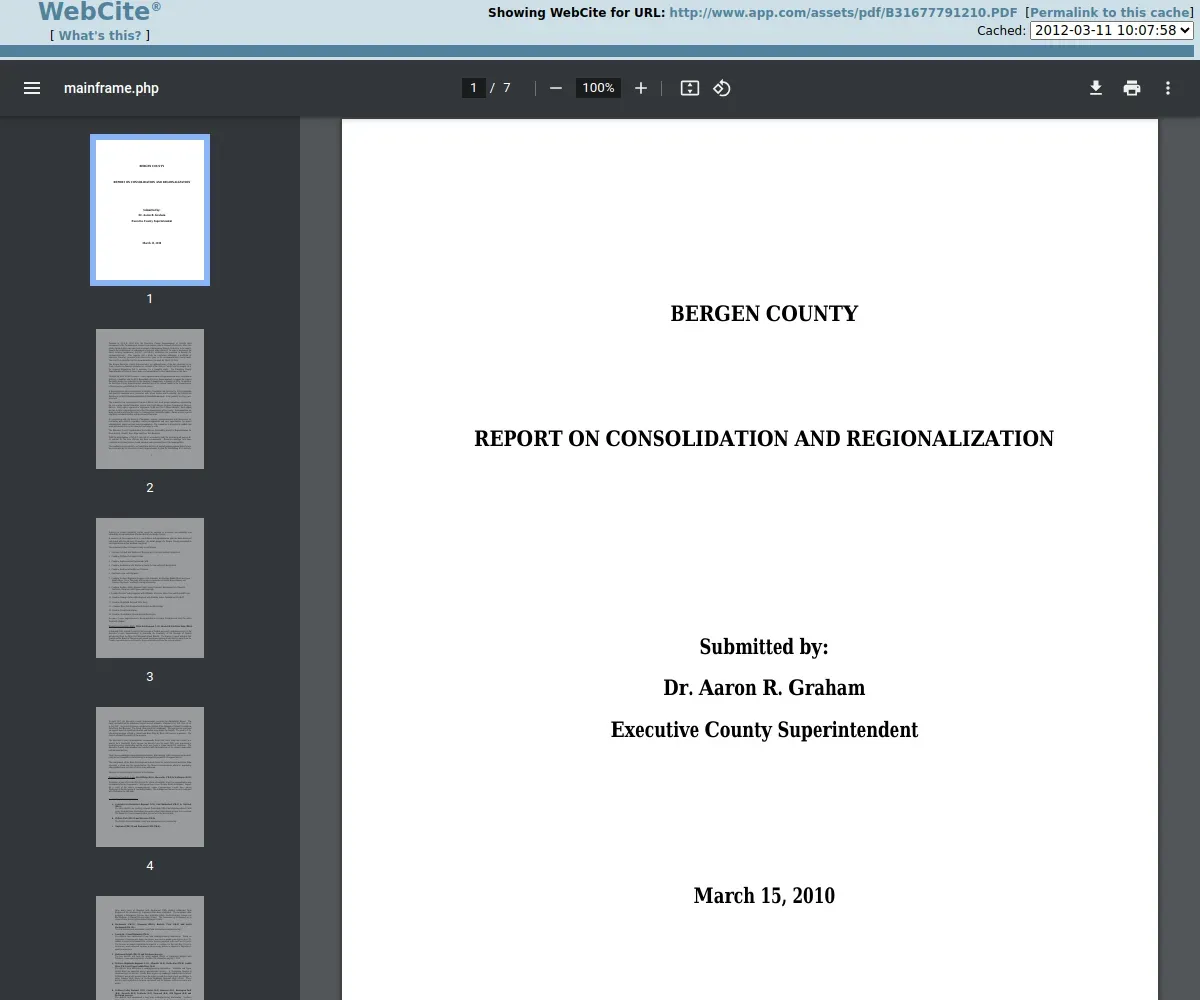Select the fifth page thumbnail

150,948
